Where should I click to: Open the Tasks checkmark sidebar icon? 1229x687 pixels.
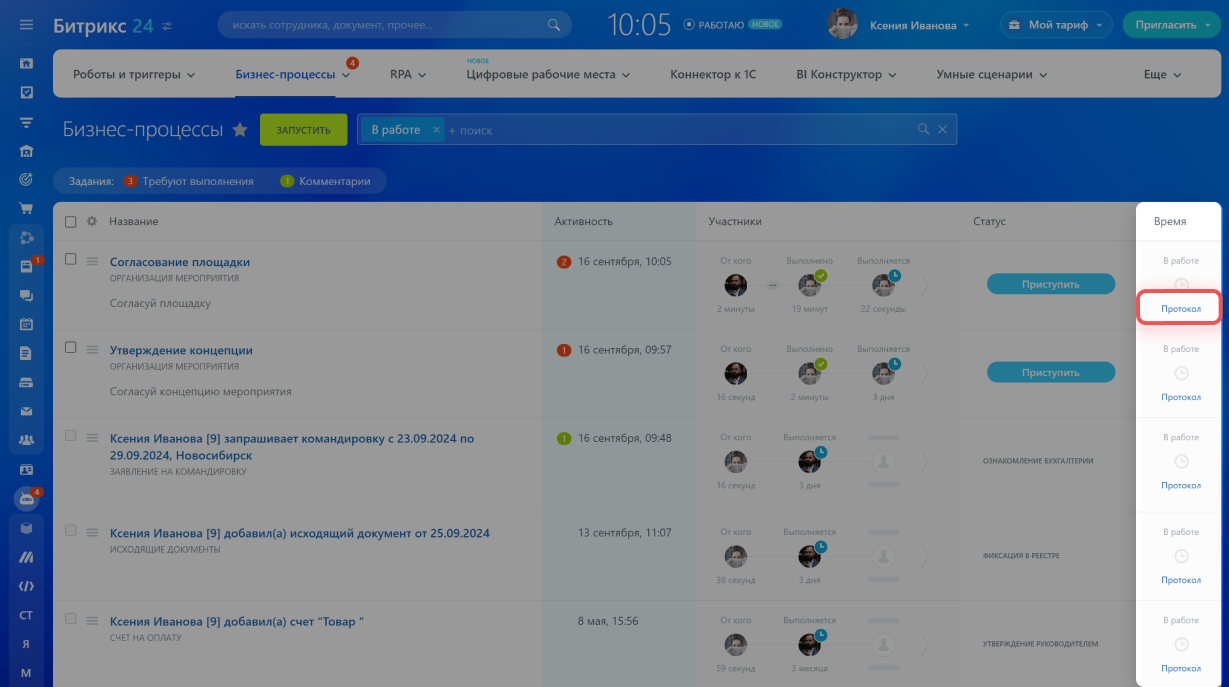[26, 92]
